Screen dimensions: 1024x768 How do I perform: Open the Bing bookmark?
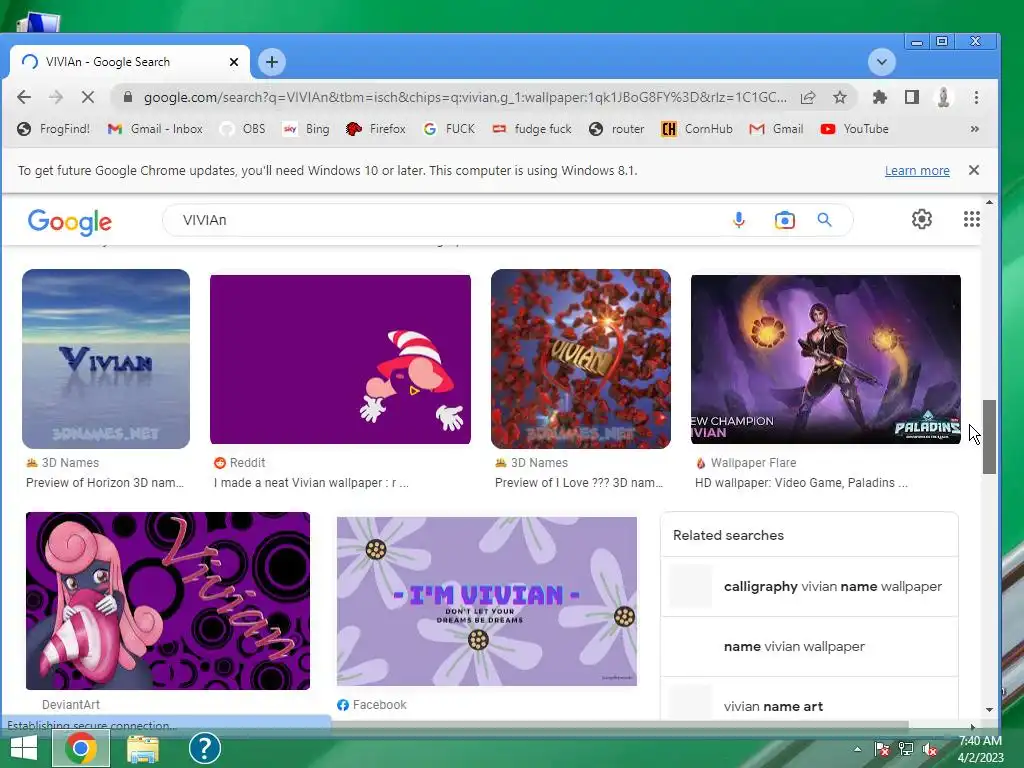pos(306,129)
